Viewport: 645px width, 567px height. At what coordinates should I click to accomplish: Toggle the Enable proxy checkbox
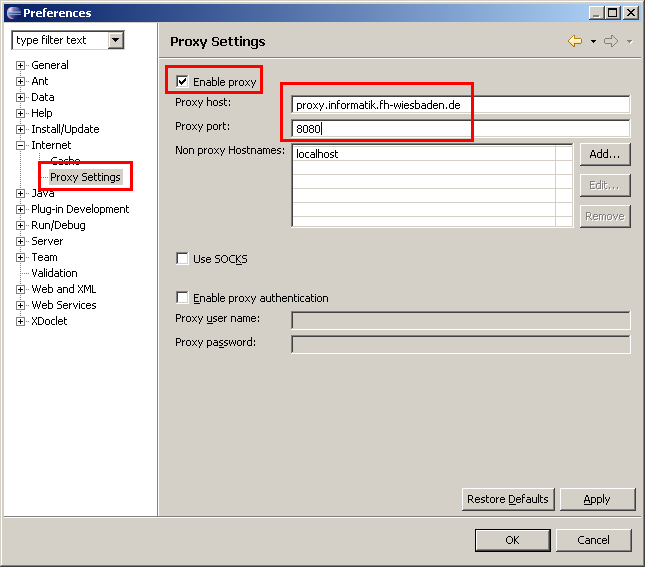(182, 81)
